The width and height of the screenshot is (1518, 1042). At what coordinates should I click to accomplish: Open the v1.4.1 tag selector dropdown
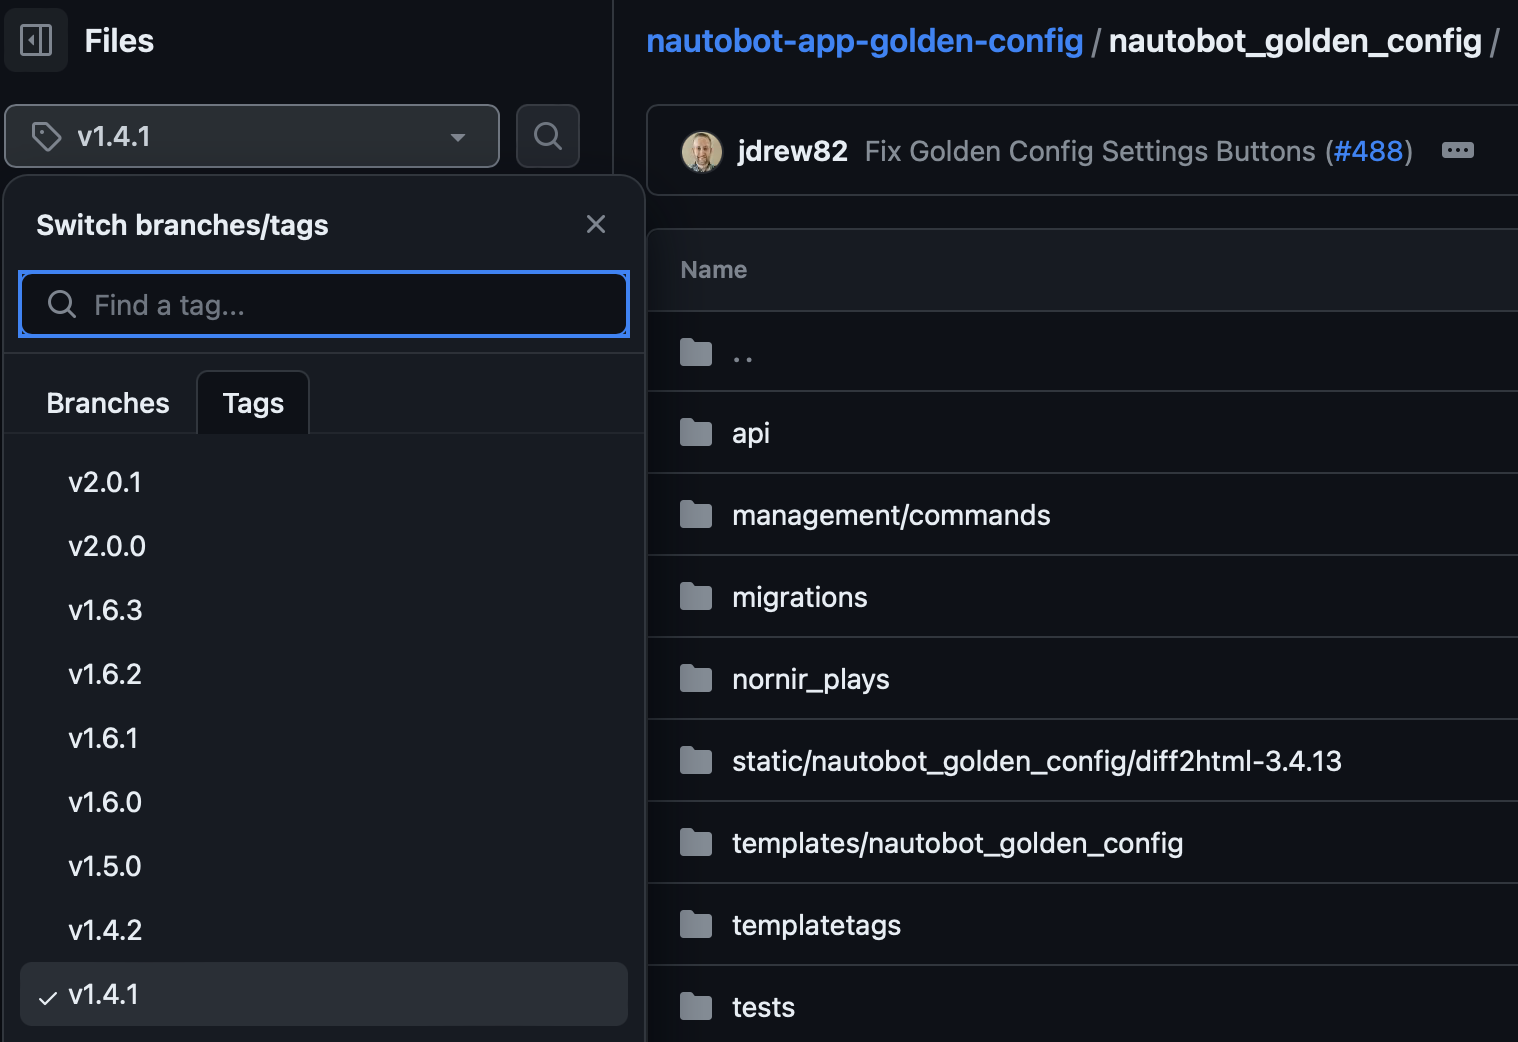click(252, 136)
